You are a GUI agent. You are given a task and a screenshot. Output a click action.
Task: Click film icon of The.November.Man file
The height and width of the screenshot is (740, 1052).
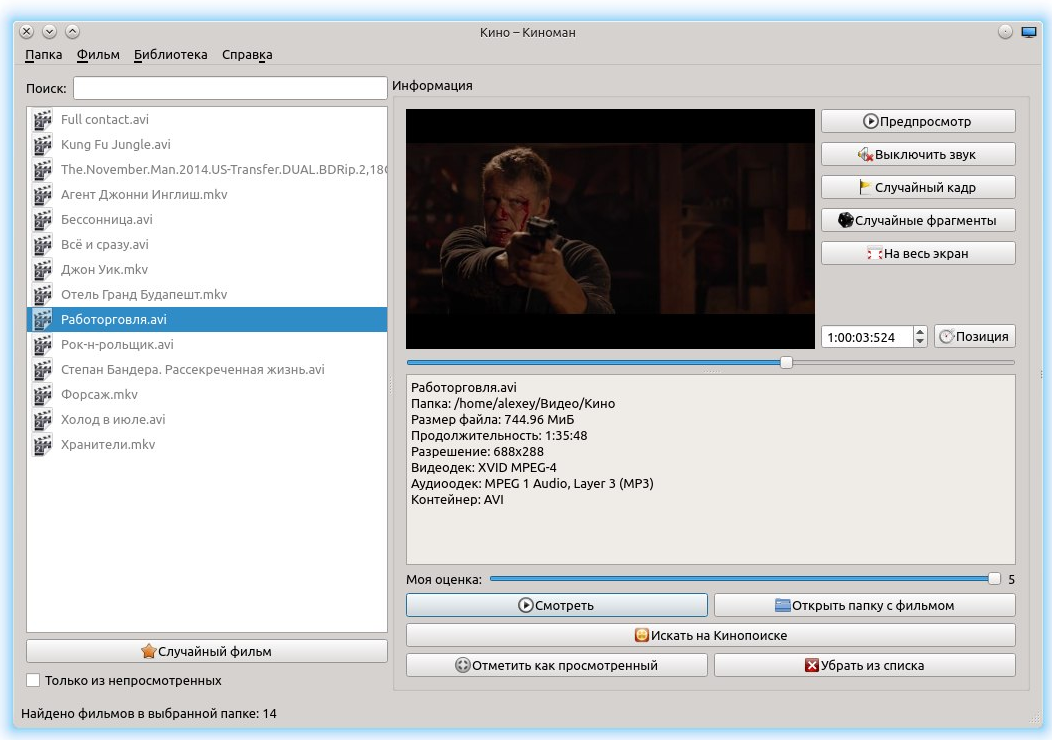tap(42, 169)
